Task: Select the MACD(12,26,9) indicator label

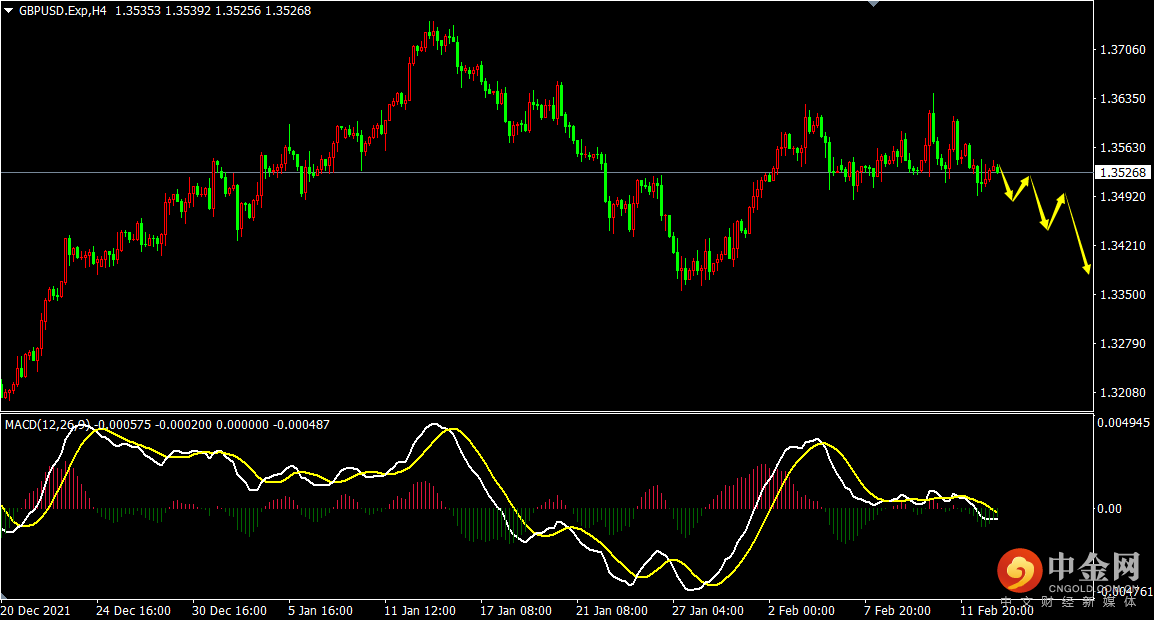Action: [x=44, y=425]
